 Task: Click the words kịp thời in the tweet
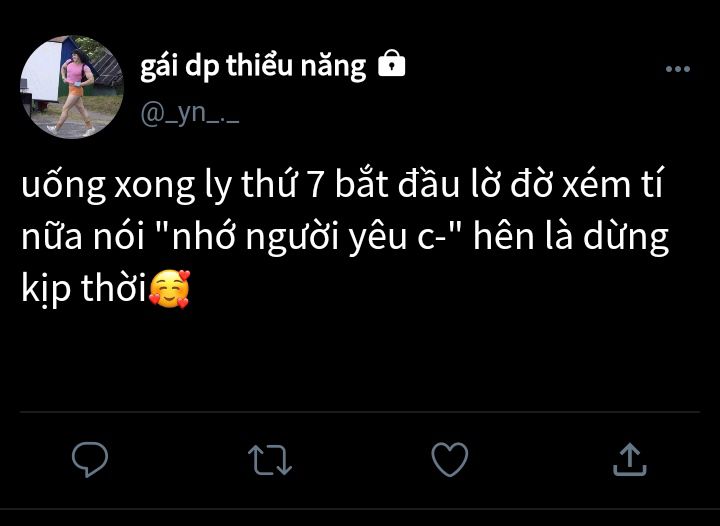[84, 290]
